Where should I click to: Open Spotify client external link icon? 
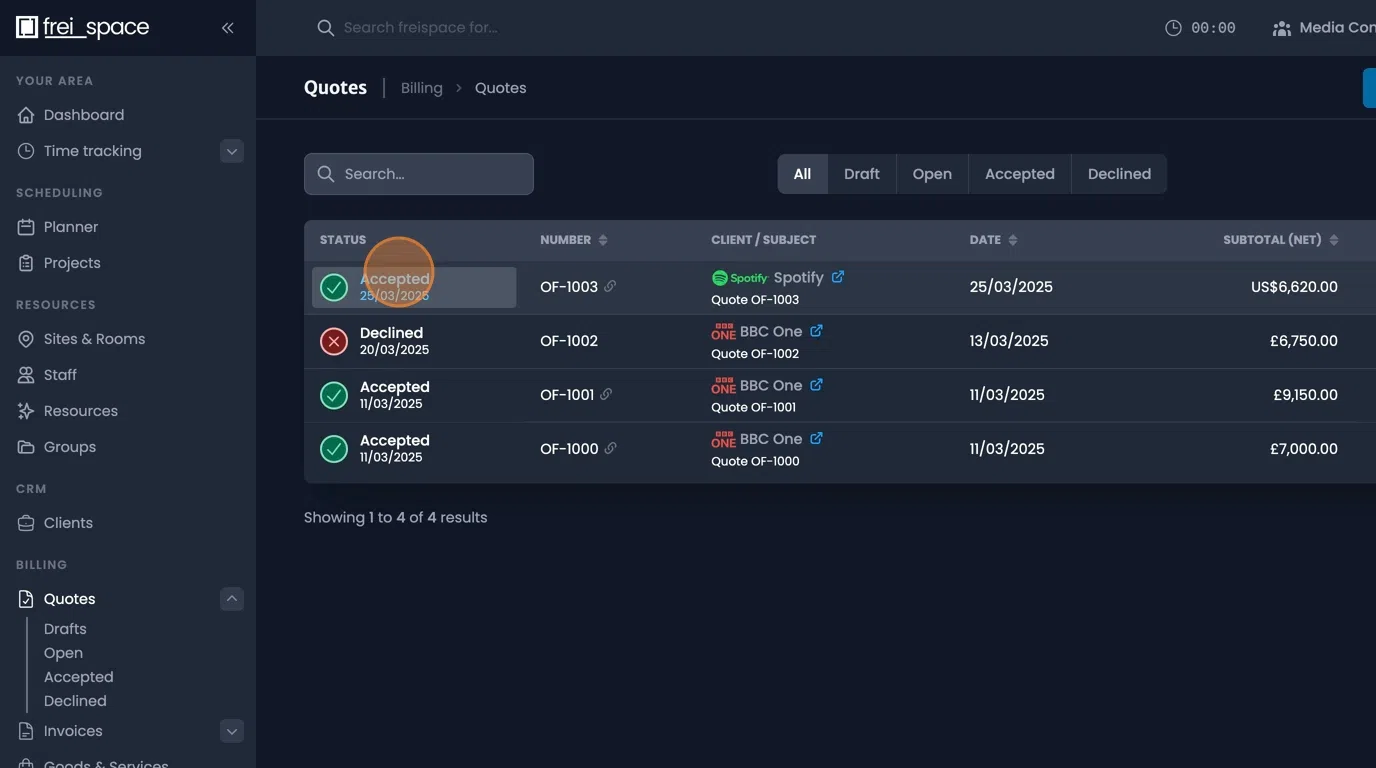[x=838, y=277]
